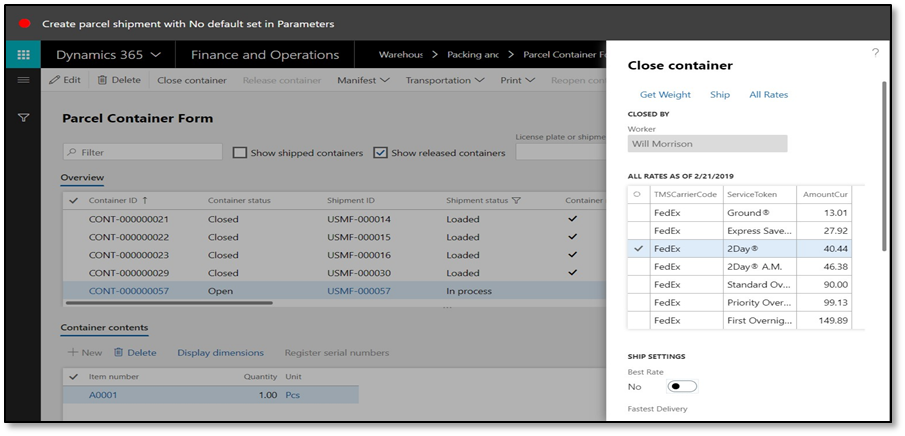Open the filter funnel icon in sidebar
The width and height of the screenshot is (905, 436).
tap(23, 118)
